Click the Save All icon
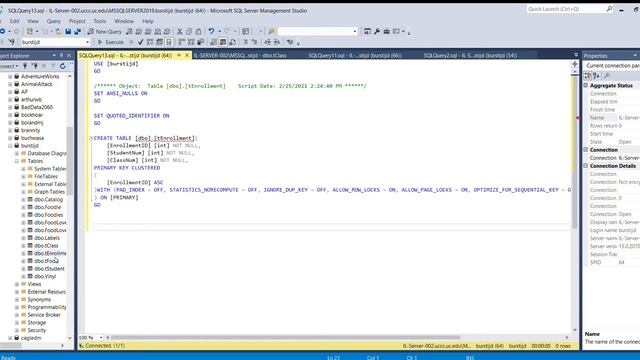This screenshot has height=360, width=640. pyautogui.click(x=77, y=31)
